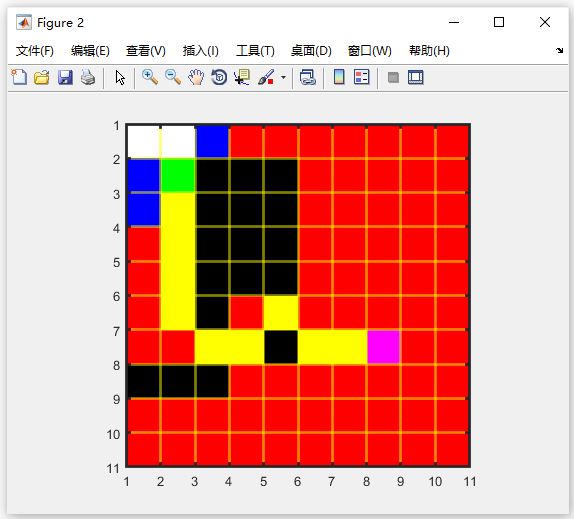Select the Zoom Out magnifier tool

tap(173, 77)
